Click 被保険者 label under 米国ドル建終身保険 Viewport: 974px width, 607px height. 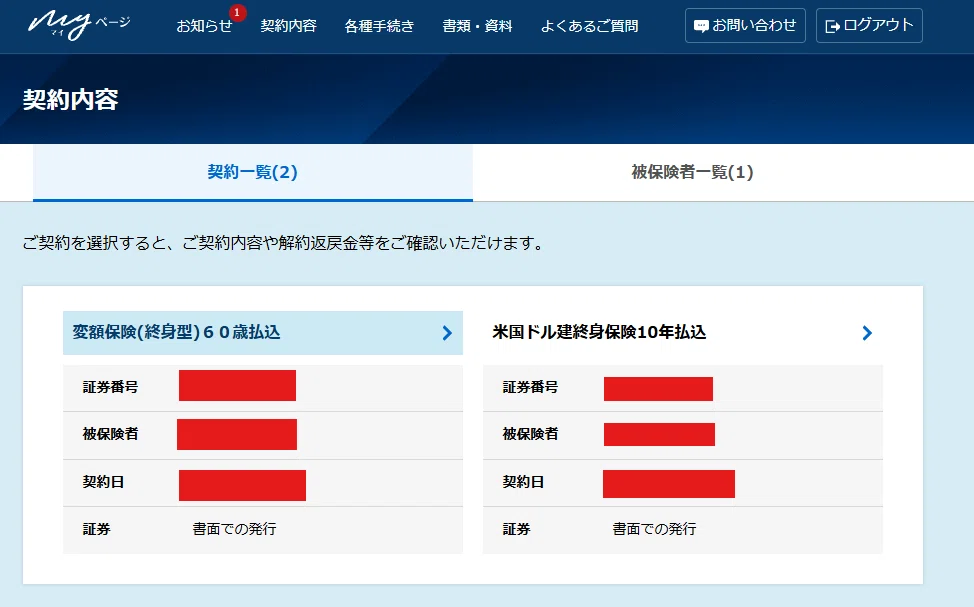tap(530, 434)
